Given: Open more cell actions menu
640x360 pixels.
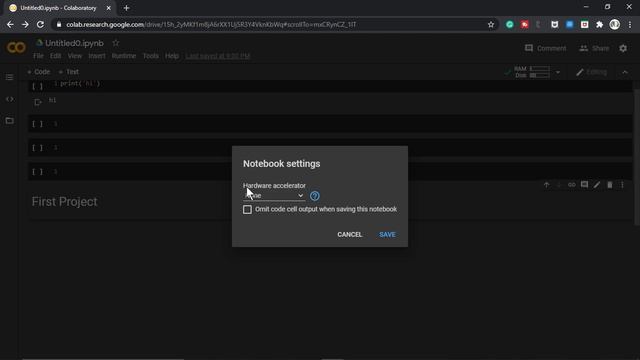Looking at the screenshot, I should click(x=622, y=185).
